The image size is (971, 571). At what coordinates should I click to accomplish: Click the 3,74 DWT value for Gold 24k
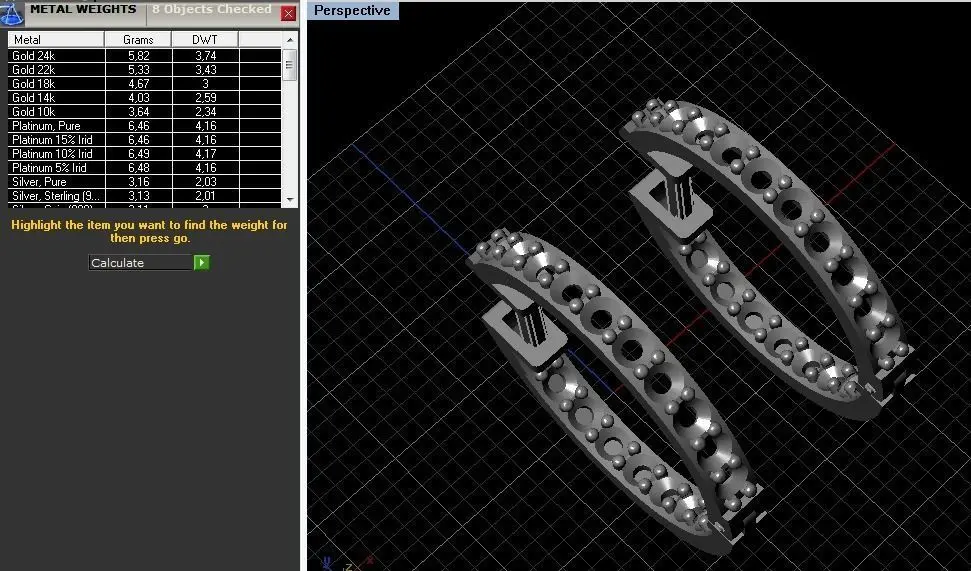coord(206,56)
